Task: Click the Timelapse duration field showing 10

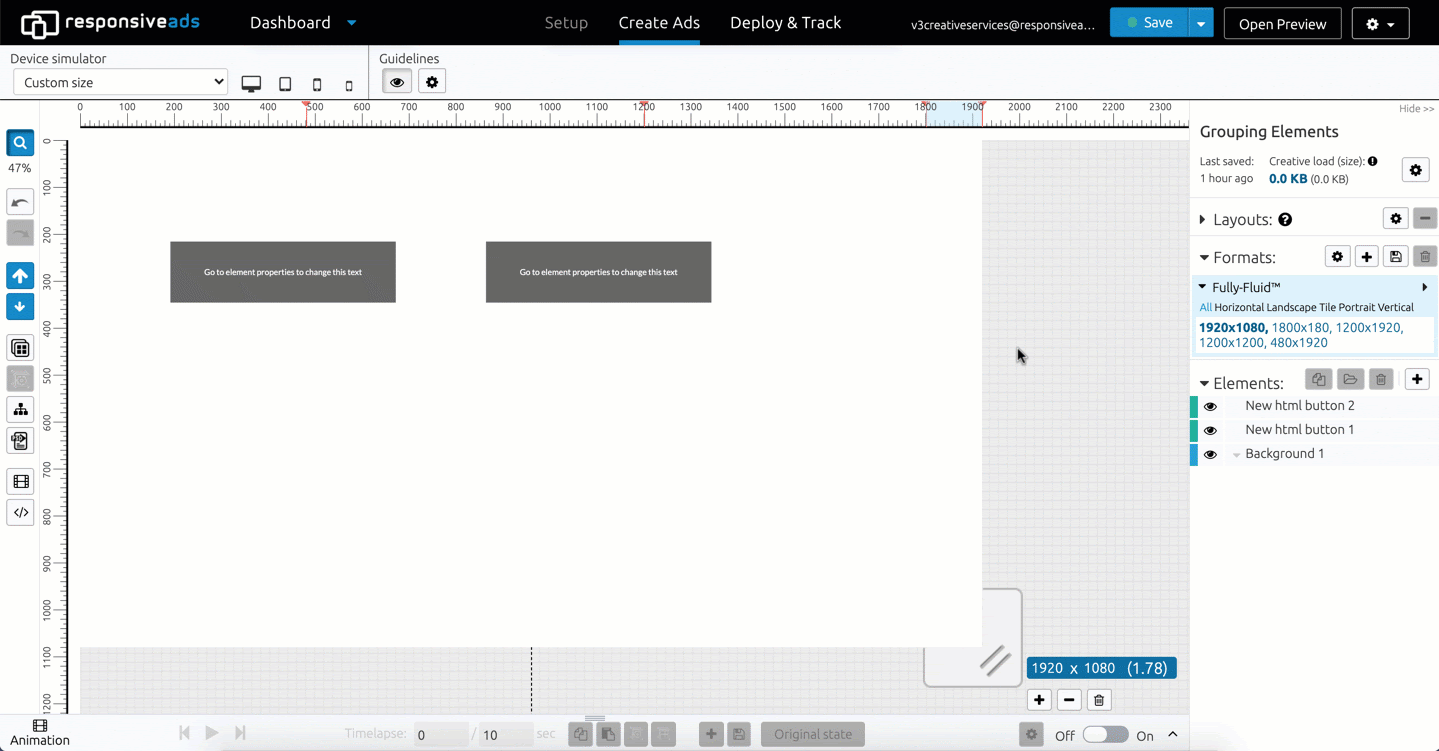Action: point(505,735)
